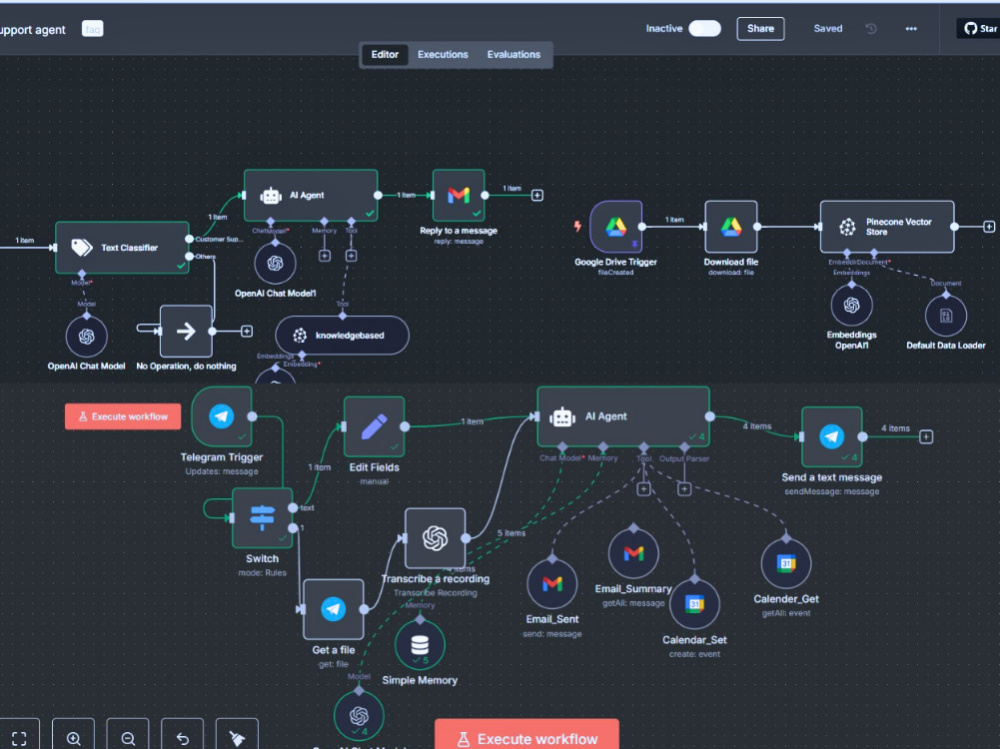Image resolution: width=1000 pixels, height=749 pixels.
Task: Select the Embeddings OpenAI1 node
Action: coord(851,306)
